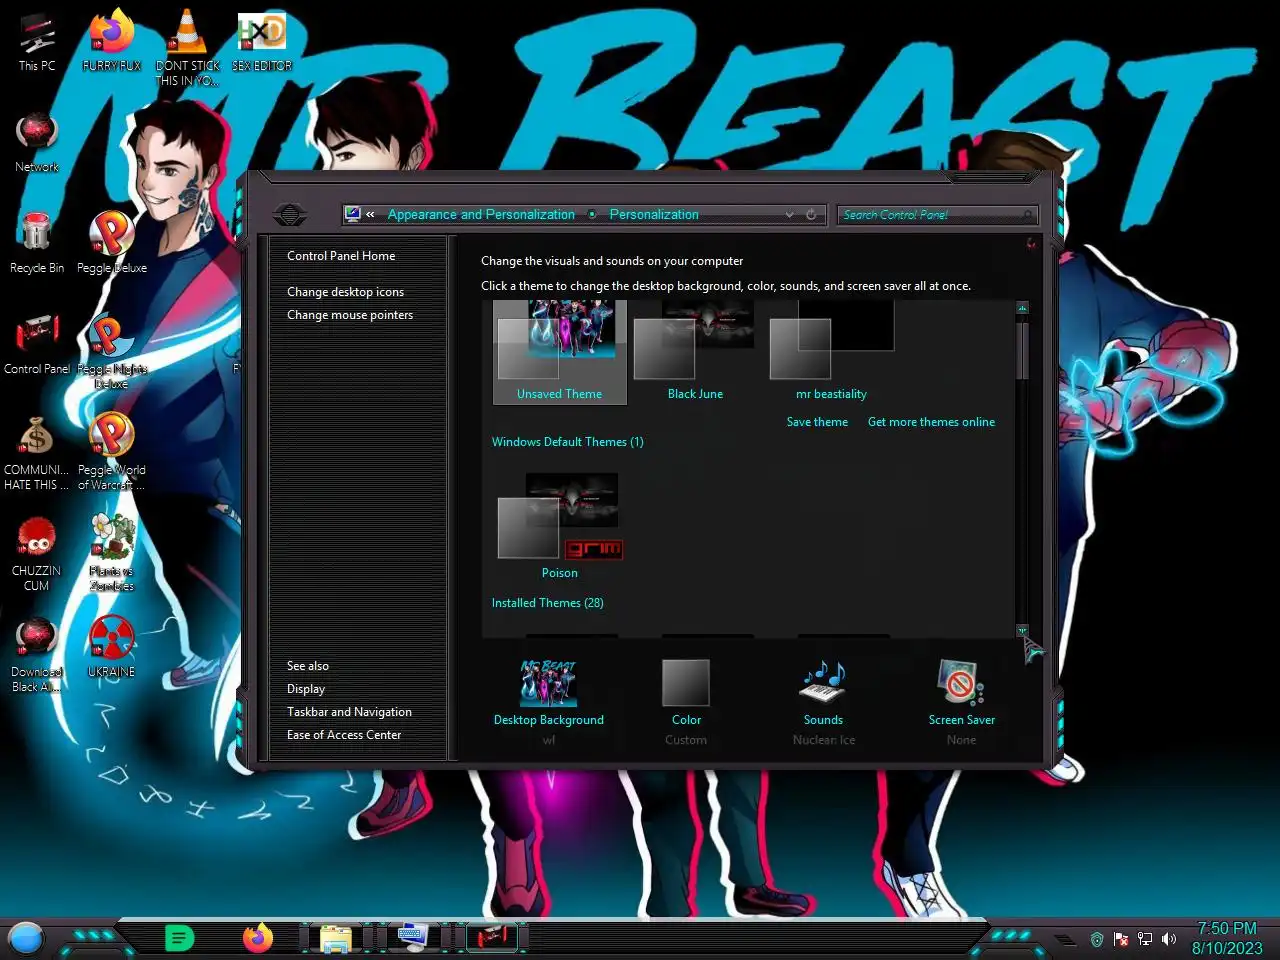1280x960 pixels.
Task: Launch Firefox from the taskbar
Action: click(258, 938)
